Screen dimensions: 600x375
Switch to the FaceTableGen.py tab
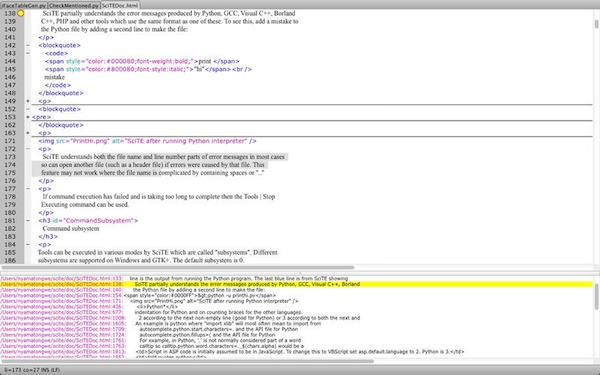point(24,5)
